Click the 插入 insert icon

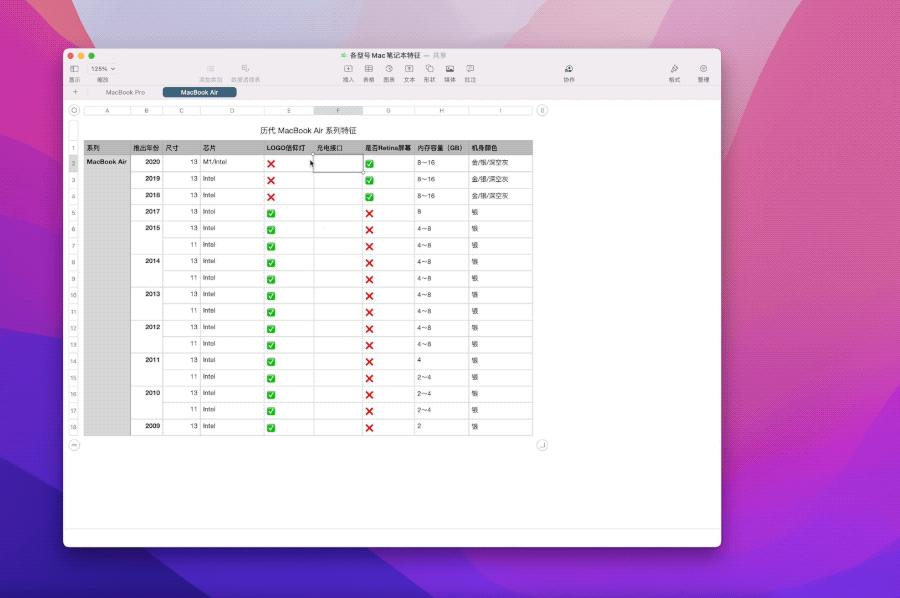click(x=348, y=69)
